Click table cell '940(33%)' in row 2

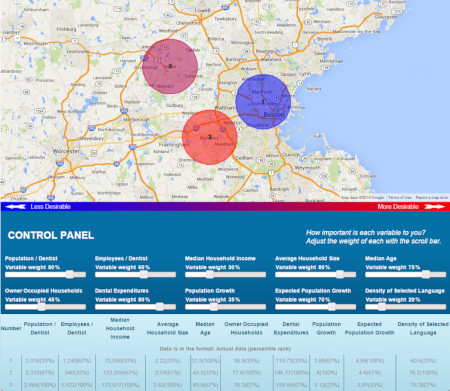point(77,373)
